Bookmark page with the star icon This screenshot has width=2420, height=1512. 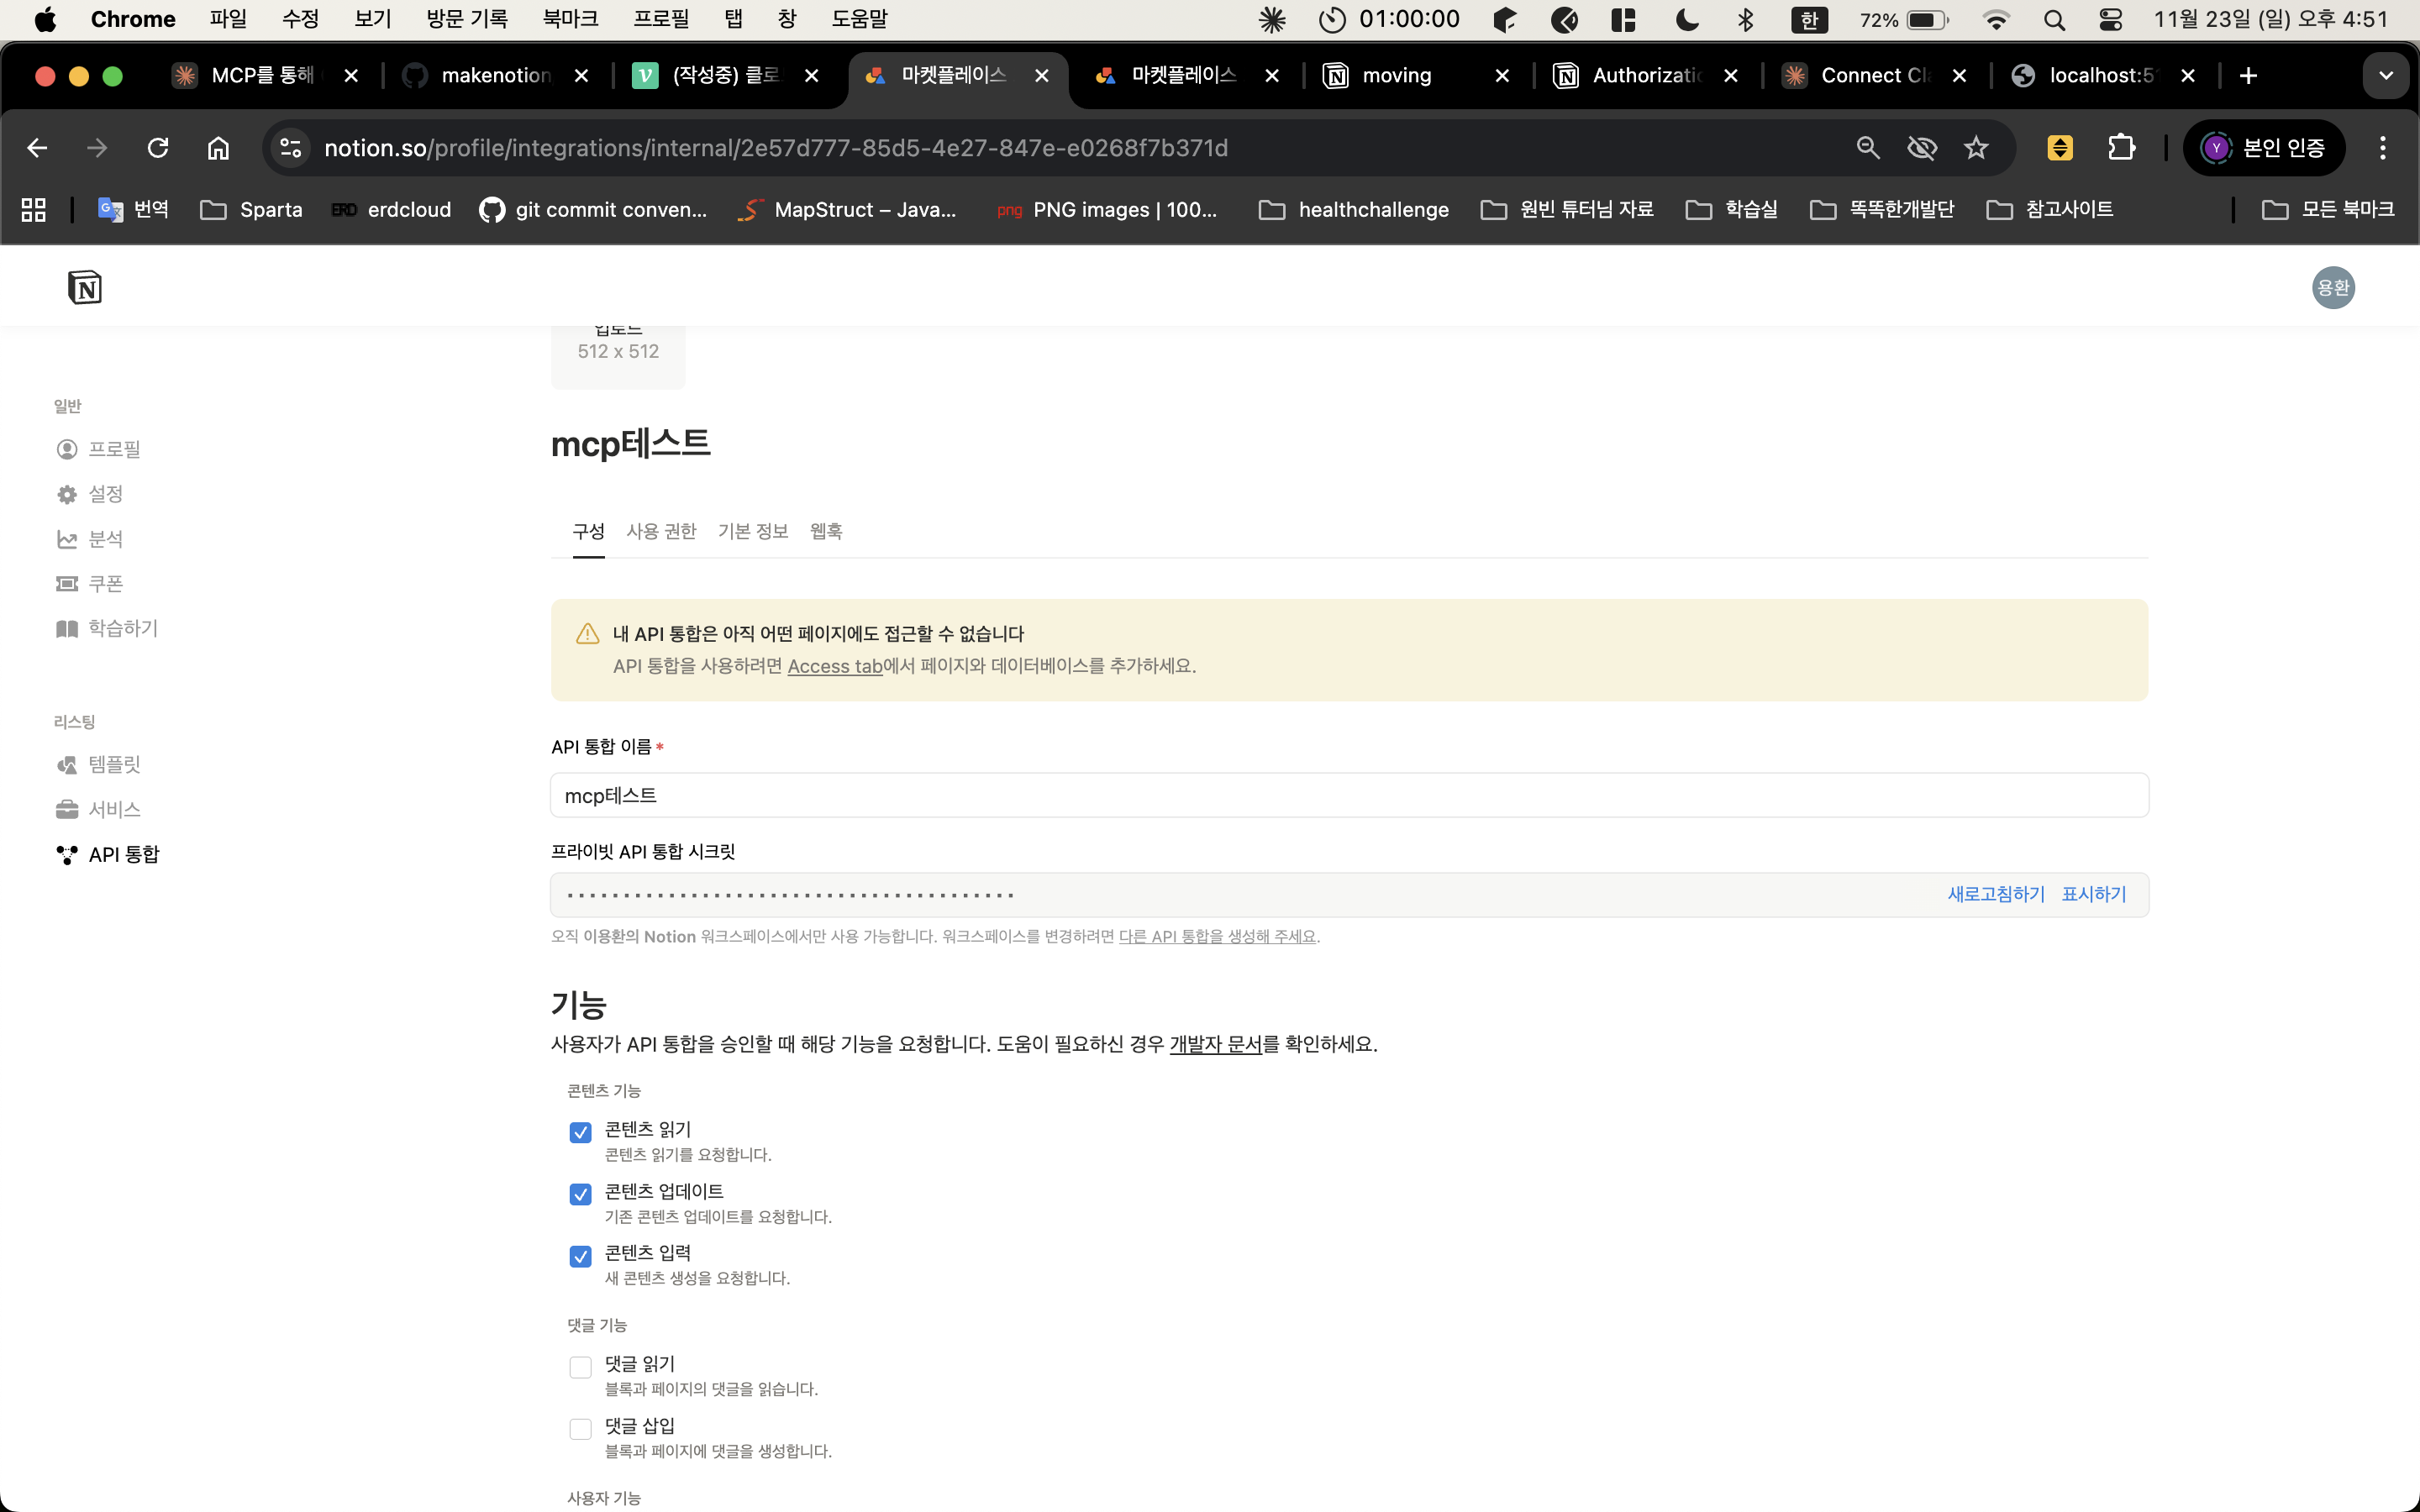click(1976, 148)
